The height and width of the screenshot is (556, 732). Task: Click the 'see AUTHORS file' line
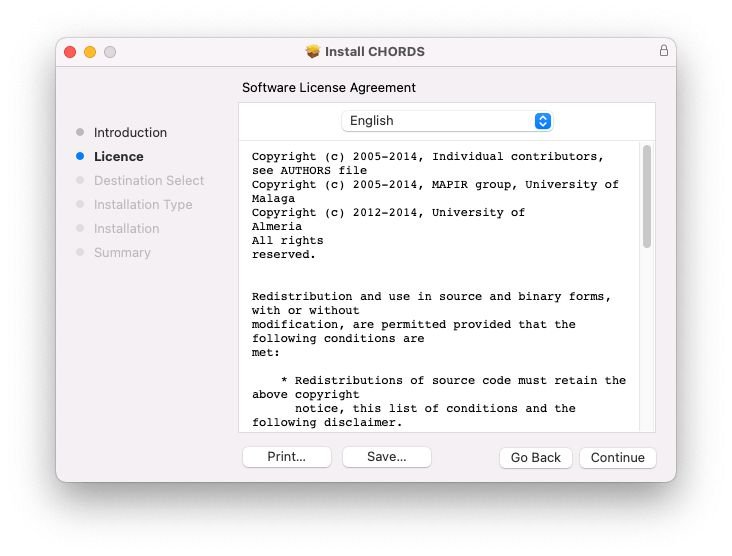pos(309,170)
